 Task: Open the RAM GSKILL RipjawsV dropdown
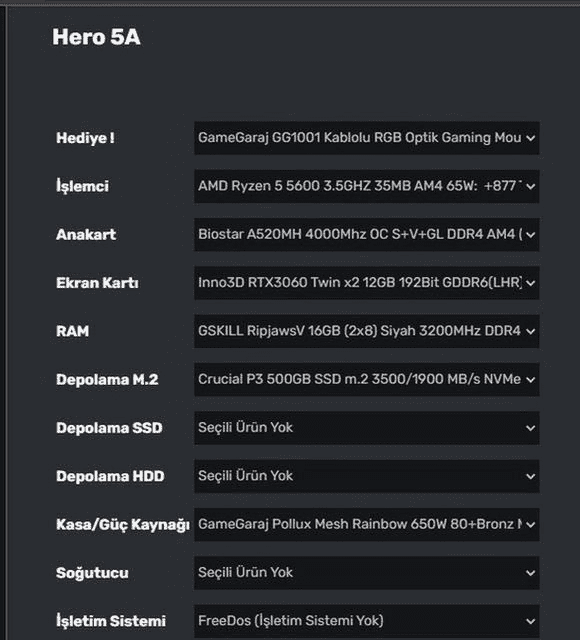point(367,331)
